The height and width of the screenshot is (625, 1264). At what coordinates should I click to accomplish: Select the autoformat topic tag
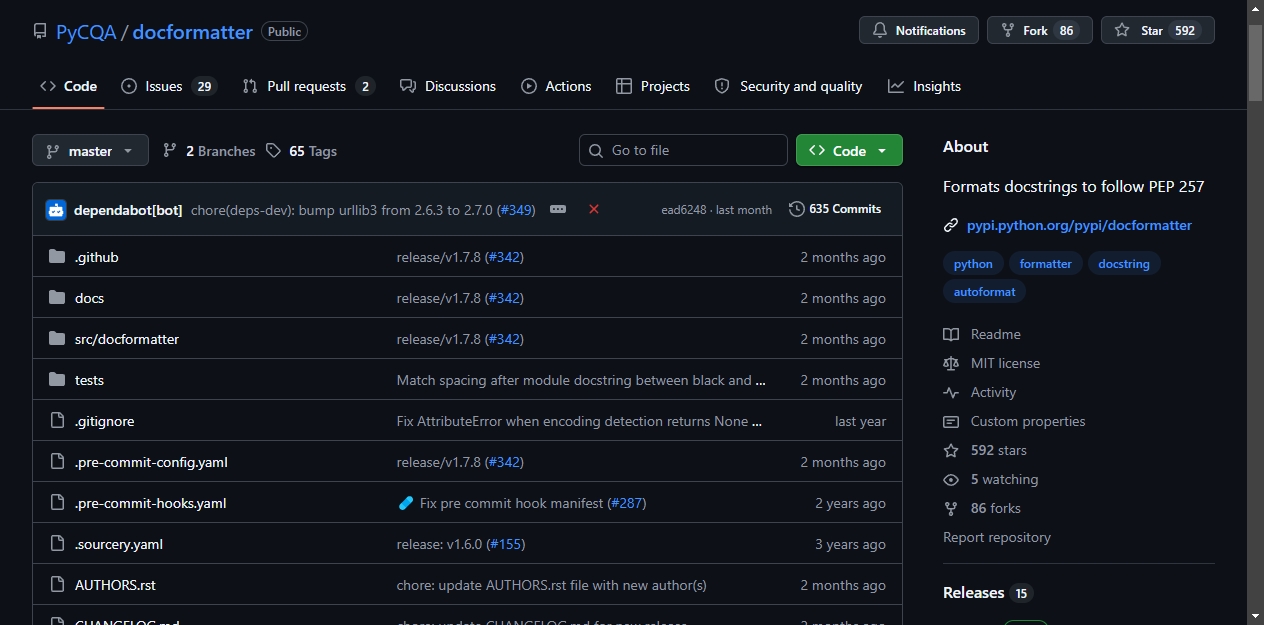pyautogui.click(x=984, y=292)
